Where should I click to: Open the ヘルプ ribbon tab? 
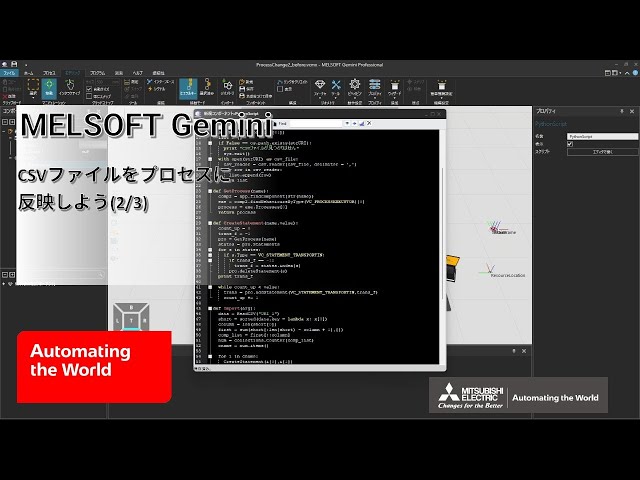click(x=138, y=73)
